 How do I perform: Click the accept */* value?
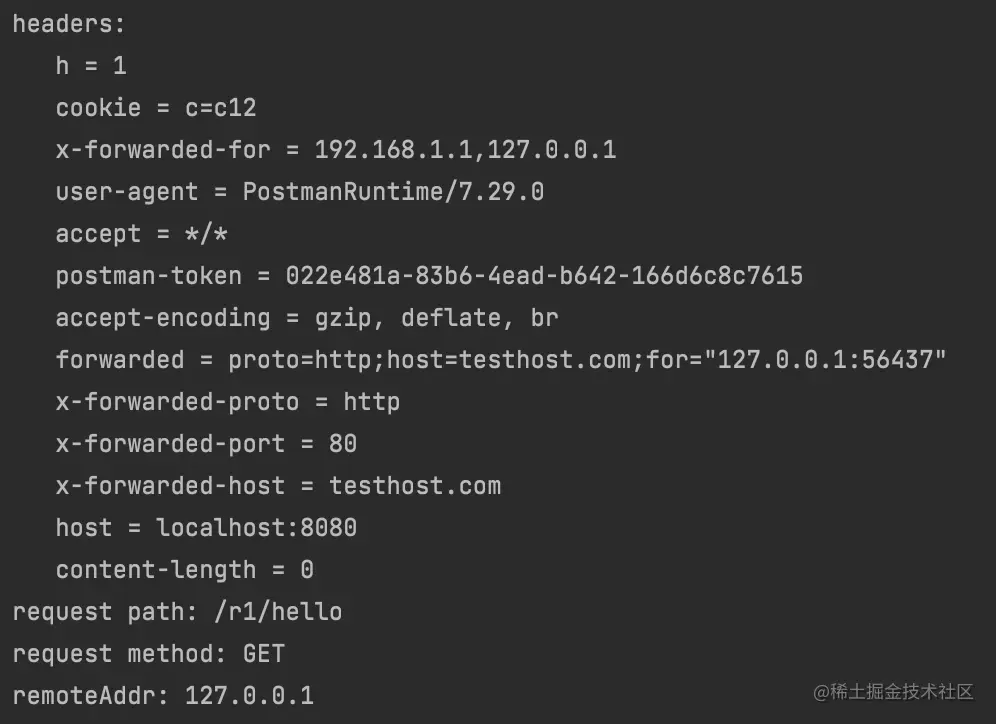[206, 234]
